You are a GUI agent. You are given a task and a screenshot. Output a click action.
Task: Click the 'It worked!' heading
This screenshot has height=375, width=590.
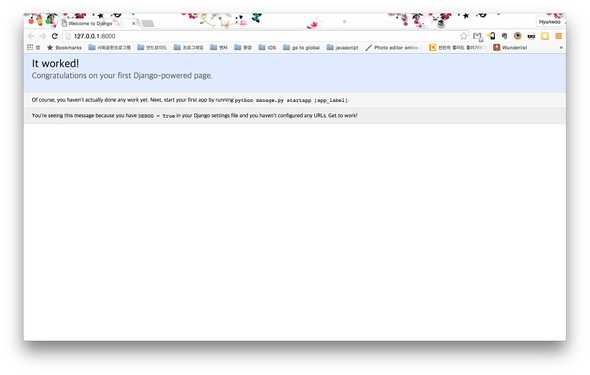(x=55, y=63)
